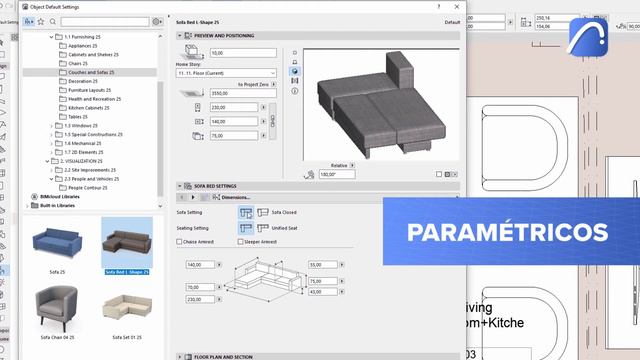
Task: Click the 140,00 dimension field
Action: point(234,122)
